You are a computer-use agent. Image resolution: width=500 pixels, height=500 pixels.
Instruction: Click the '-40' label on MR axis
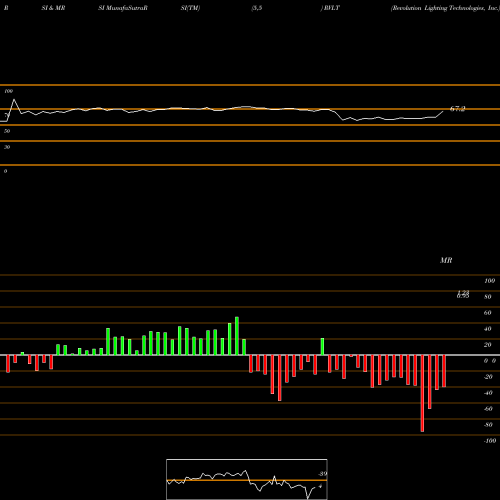[x=488, y=393]
